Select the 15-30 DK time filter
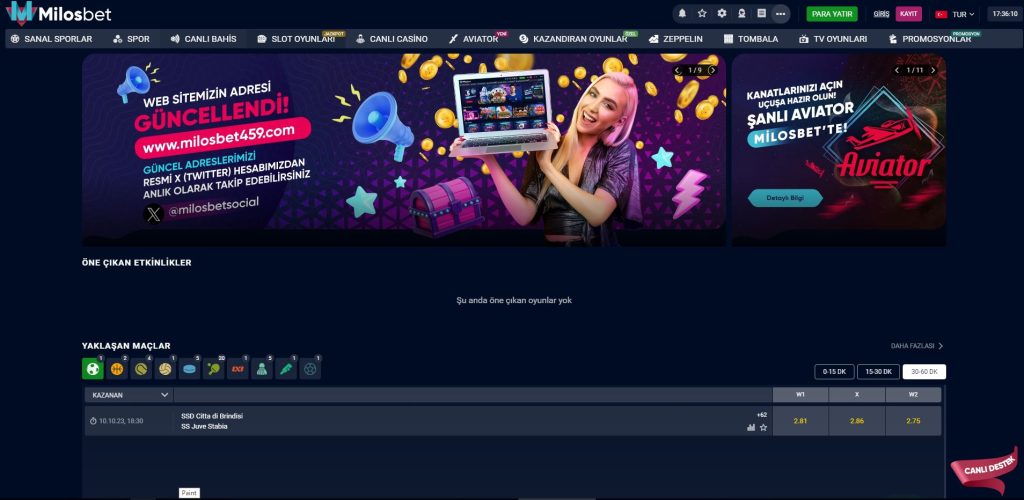Screen dimensions: 1024x500 click(x=878, y=371)
